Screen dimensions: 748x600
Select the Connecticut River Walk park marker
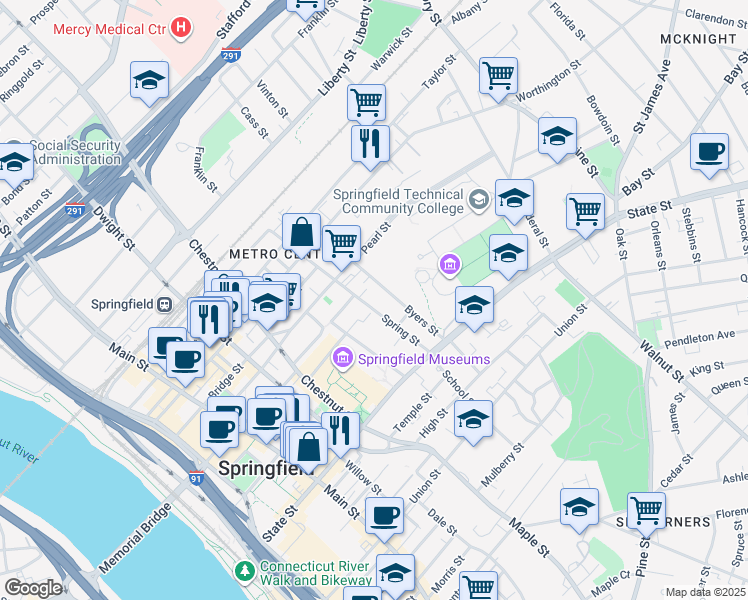point(245,571)
